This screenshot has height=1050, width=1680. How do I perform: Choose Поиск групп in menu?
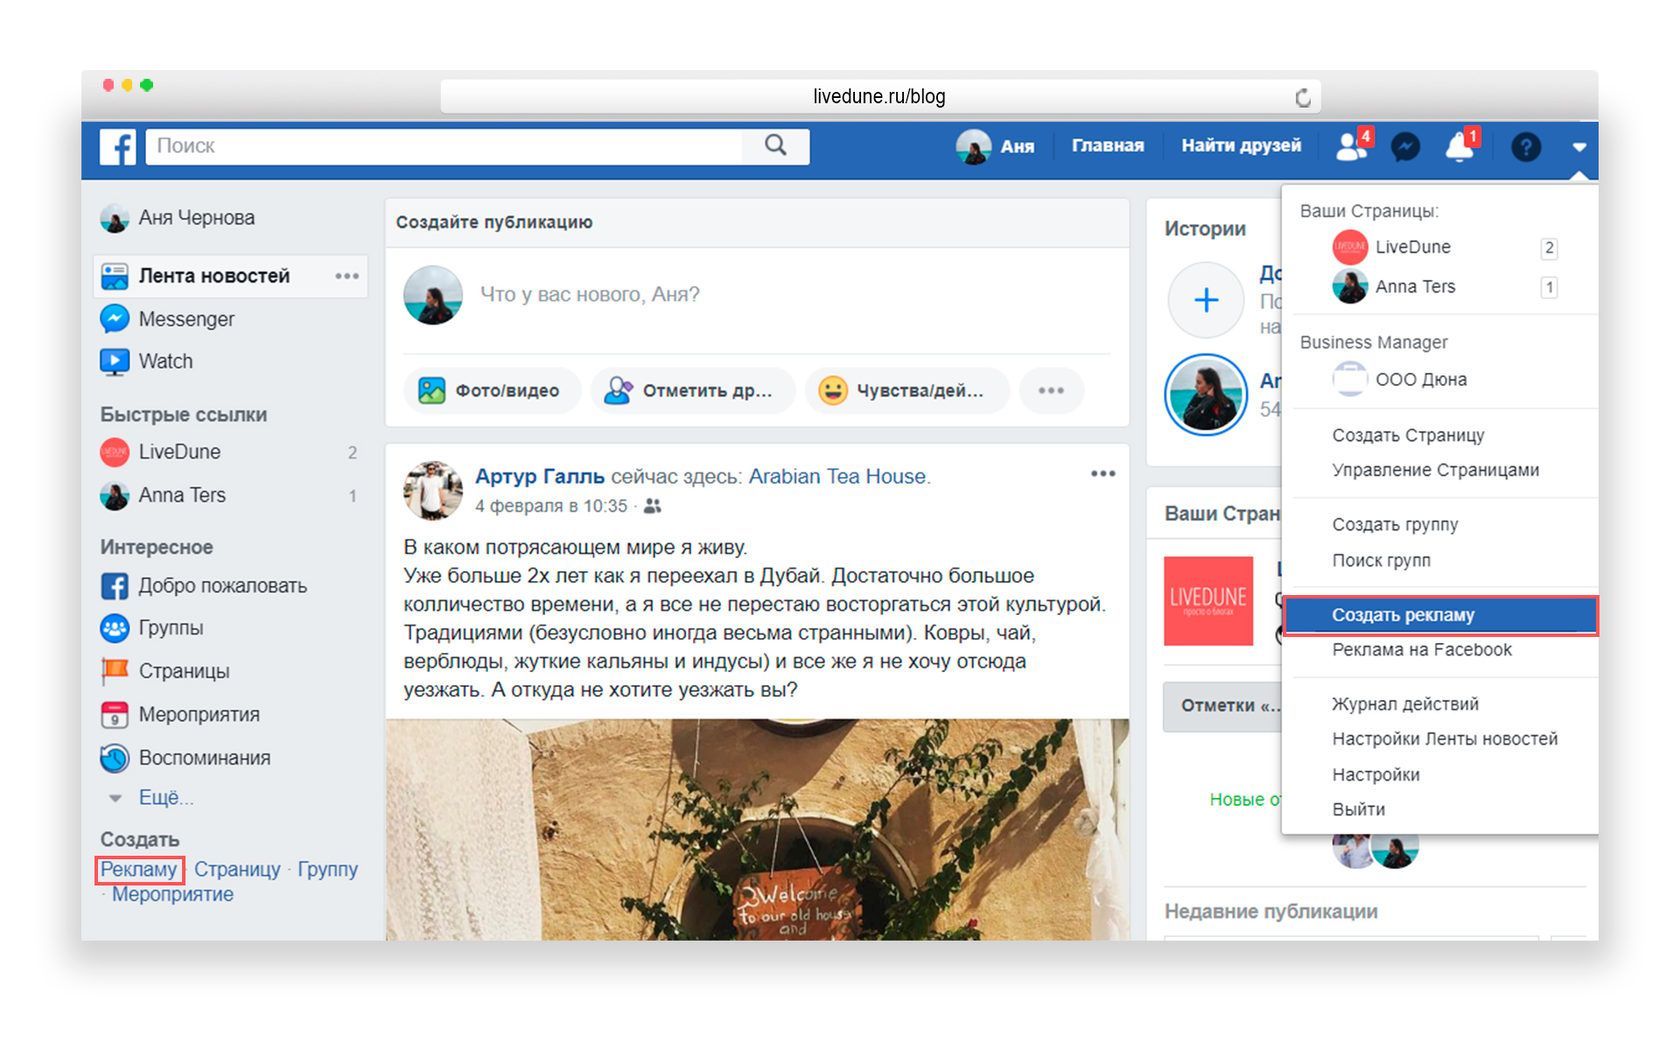point(1381,561)
